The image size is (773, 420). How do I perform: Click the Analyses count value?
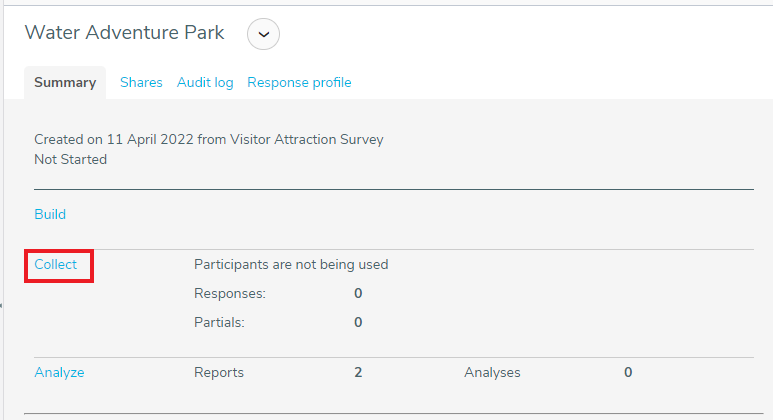628,372
